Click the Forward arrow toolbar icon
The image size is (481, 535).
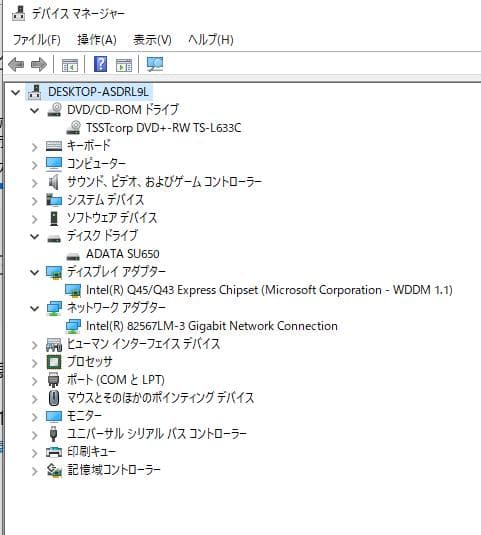pos(39,64)
